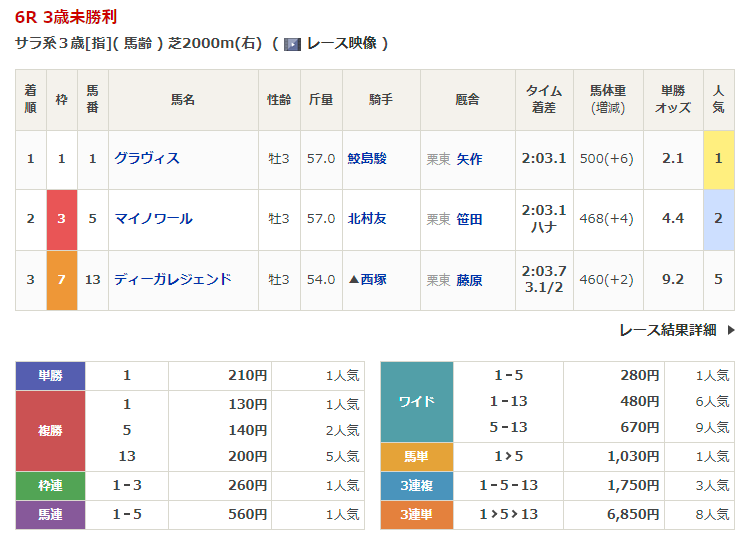
Task: Open horse ディーガレジェンド profile link
Action: [173, 279]
